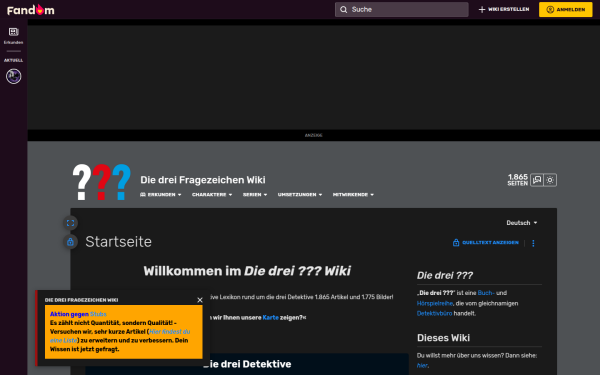Screen dimensions: 600x375
Task: Open the Hörspielreihe link
Action: pos(435,303)
